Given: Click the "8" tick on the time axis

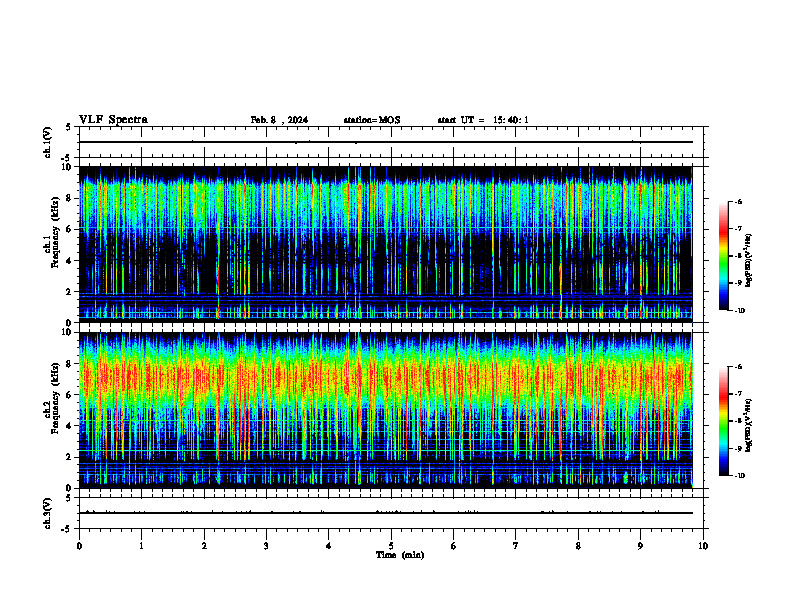Looking at the screenshot, I should 578,546.
